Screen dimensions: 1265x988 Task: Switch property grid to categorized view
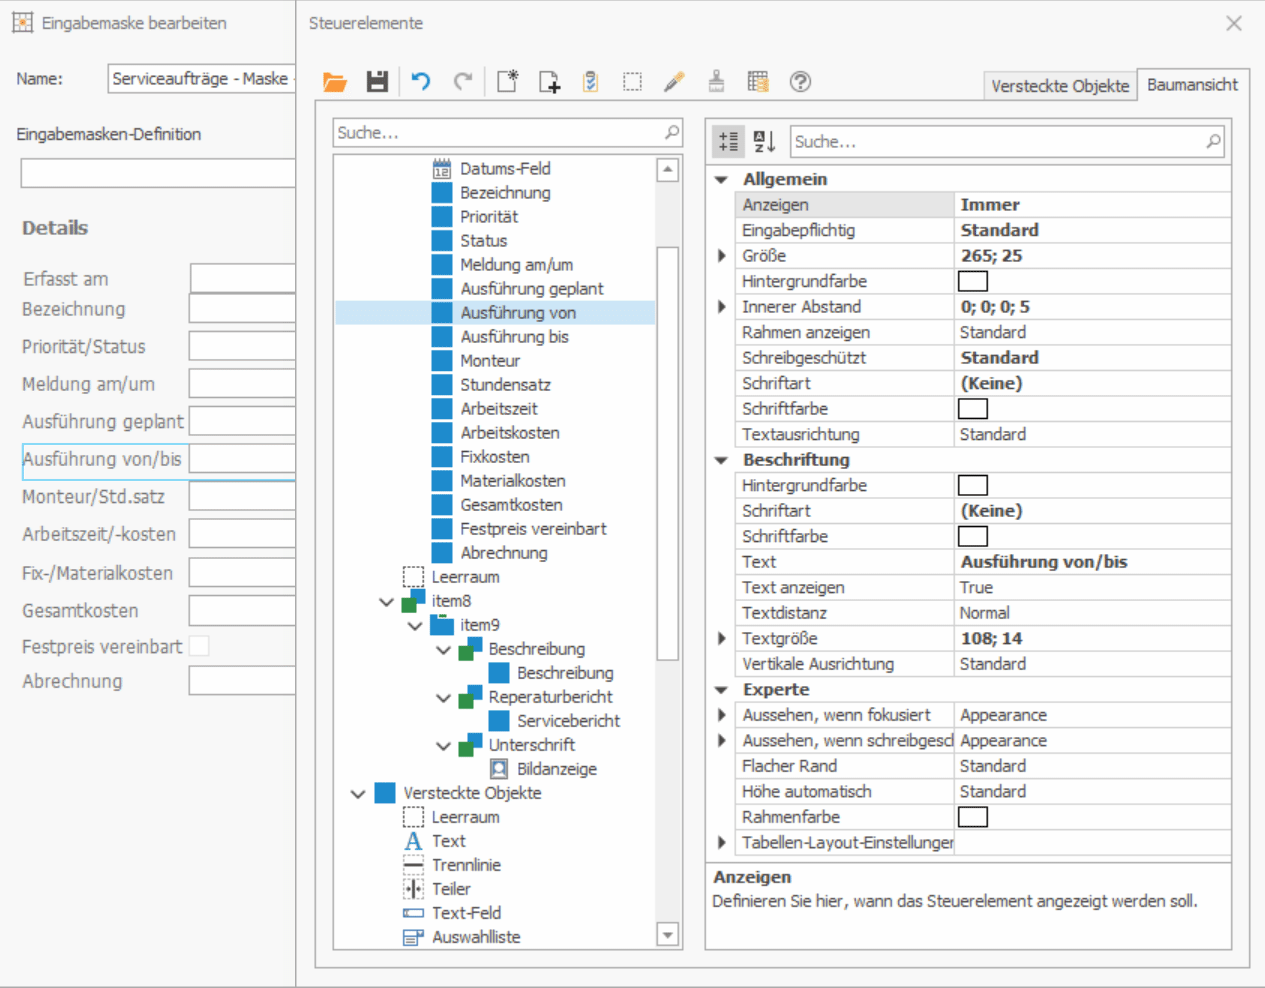point(729,142)
